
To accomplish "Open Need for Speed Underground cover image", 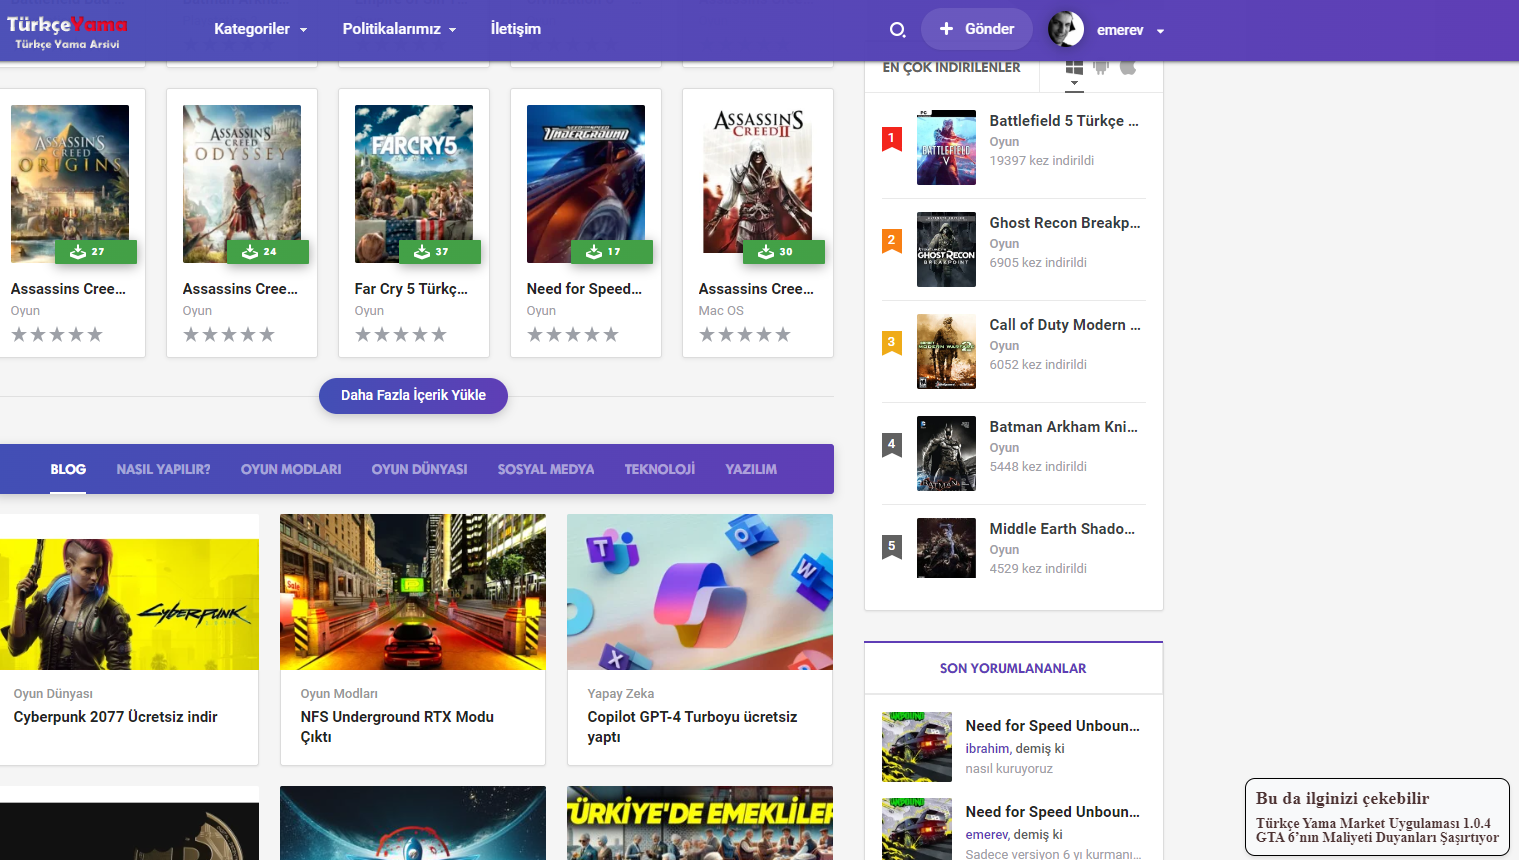I will point(586,184).
